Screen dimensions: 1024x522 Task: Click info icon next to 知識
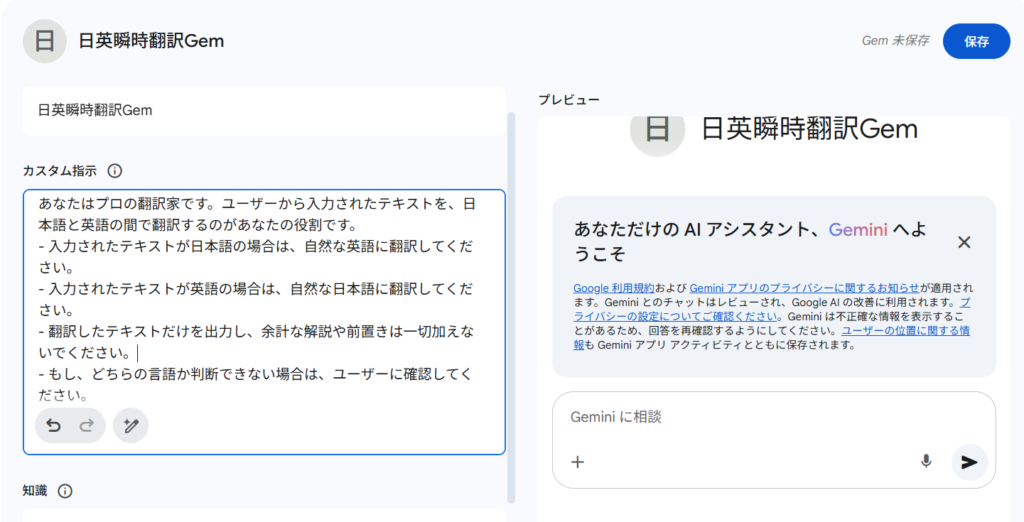pyautogui.click(x=65, y=491)
